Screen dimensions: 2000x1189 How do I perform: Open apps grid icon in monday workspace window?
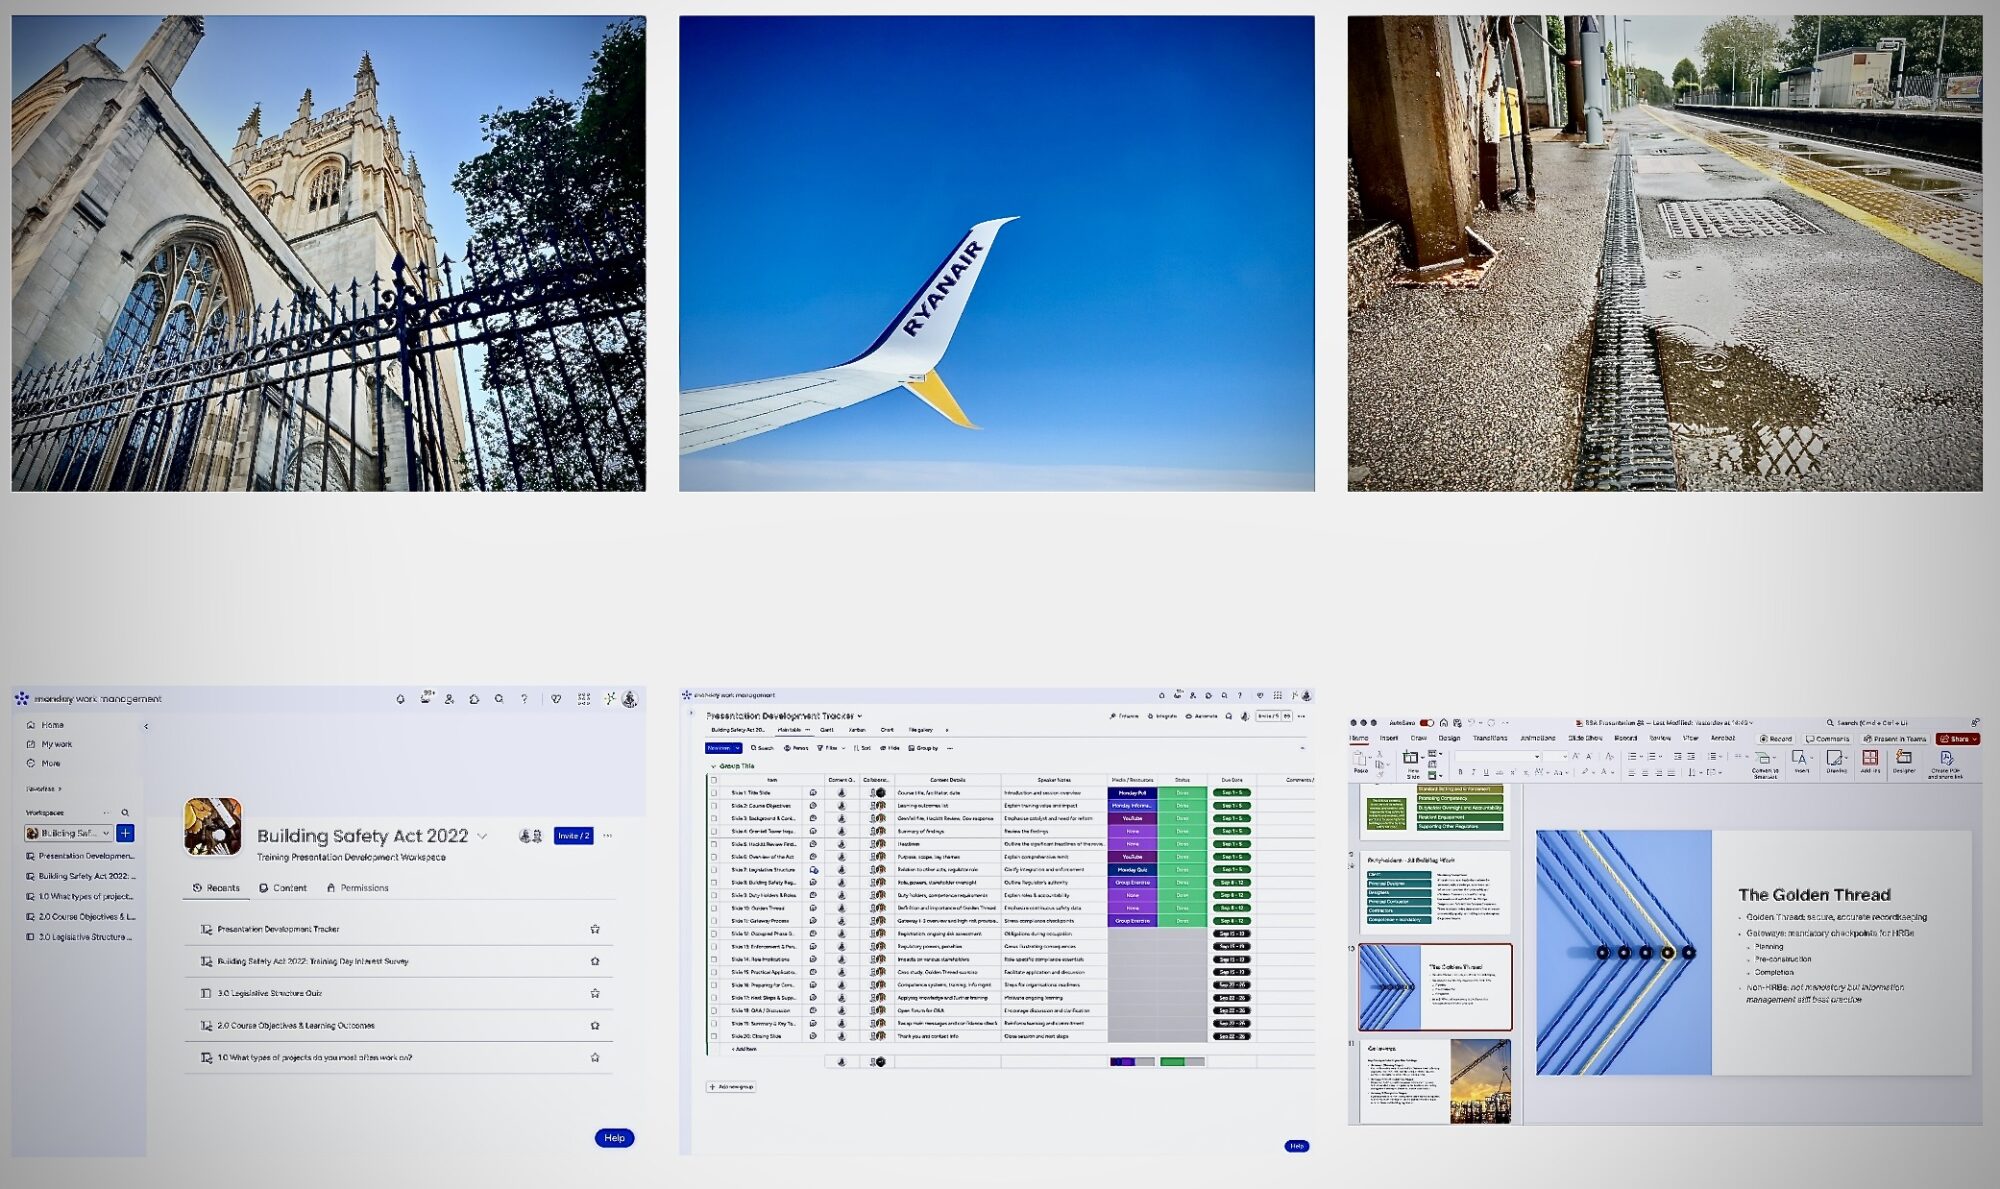pyautogui.click(x=584, y=699)
